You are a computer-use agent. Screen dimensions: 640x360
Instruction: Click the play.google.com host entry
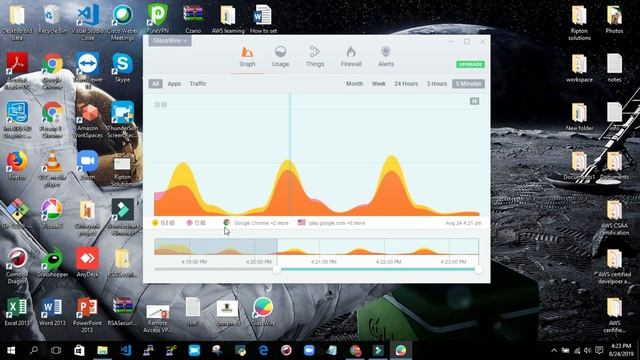331,223
